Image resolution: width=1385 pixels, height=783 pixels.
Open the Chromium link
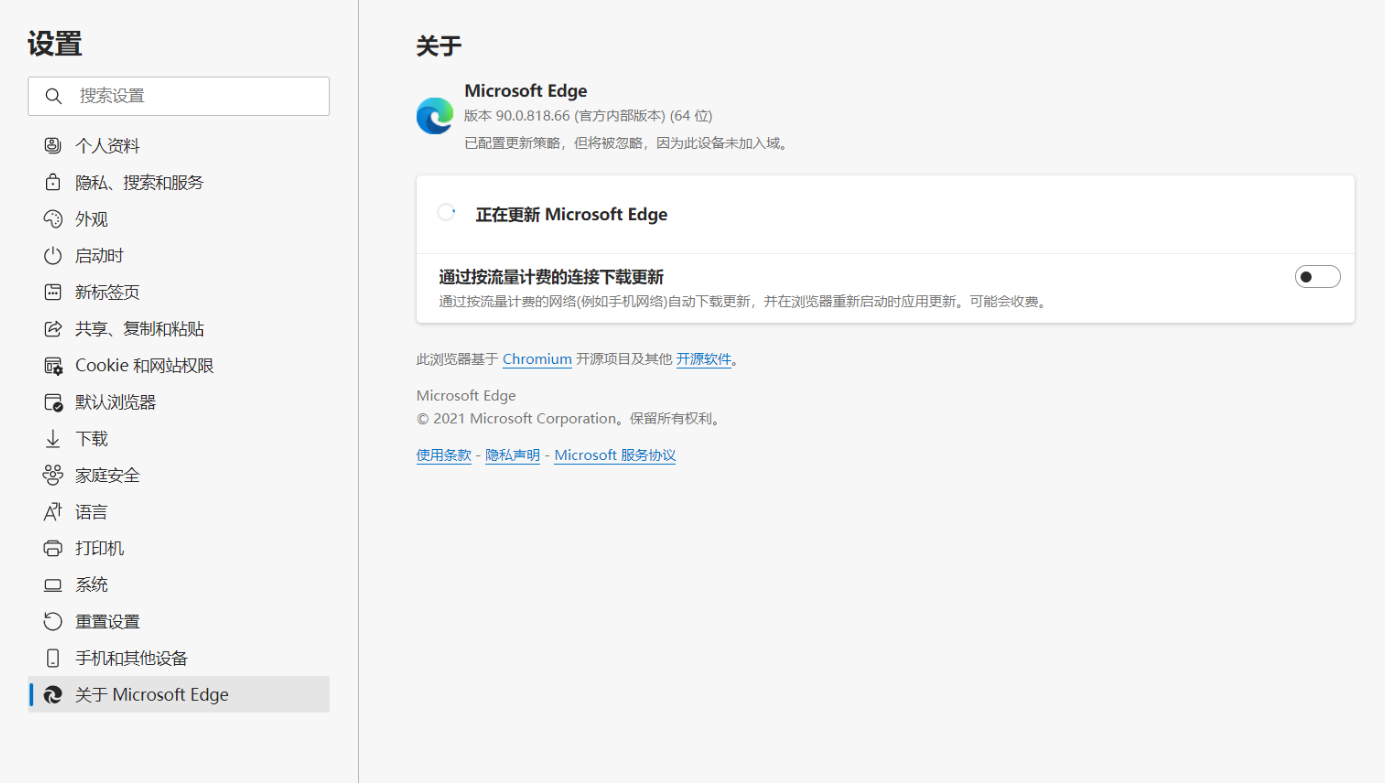tap(537, 359)
